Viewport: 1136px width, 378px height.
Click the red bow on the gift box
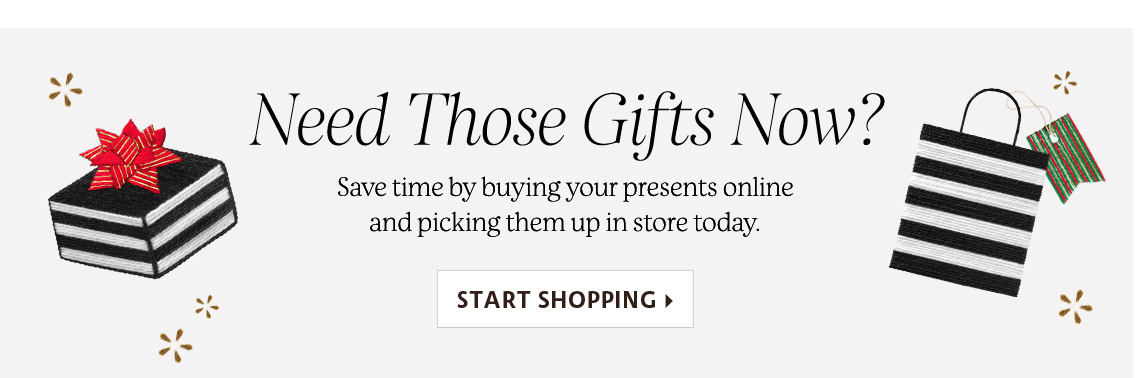[x=130, y=156]
